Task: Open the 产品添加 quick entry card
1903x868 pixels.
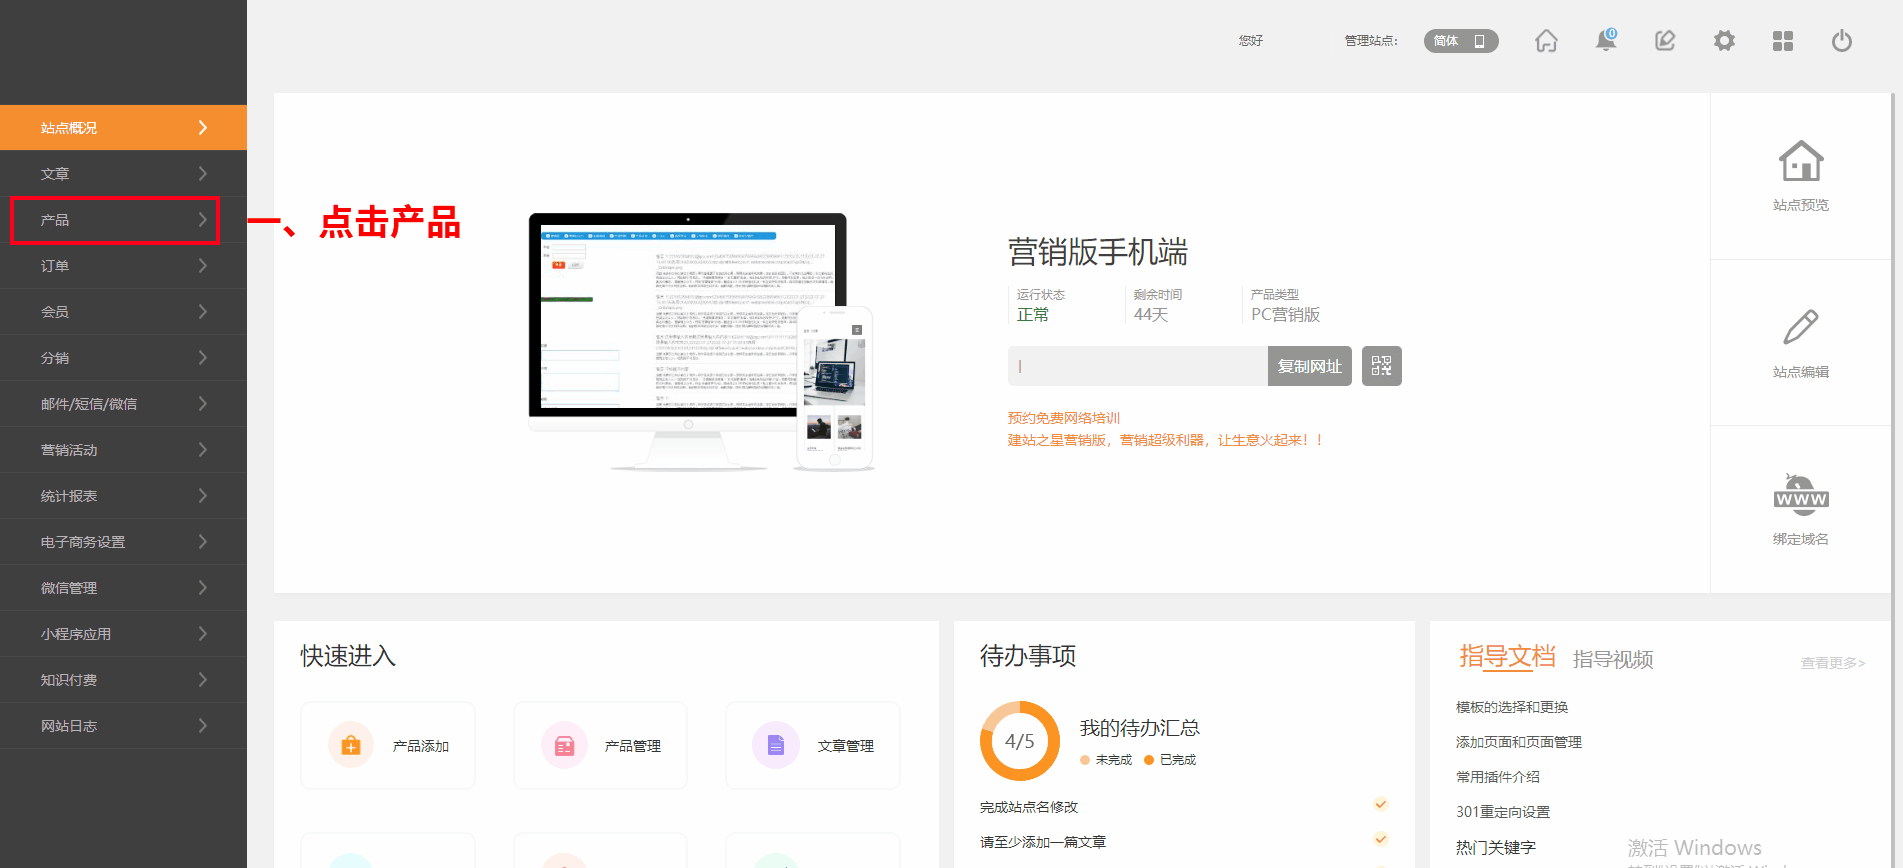Action: 388,745
